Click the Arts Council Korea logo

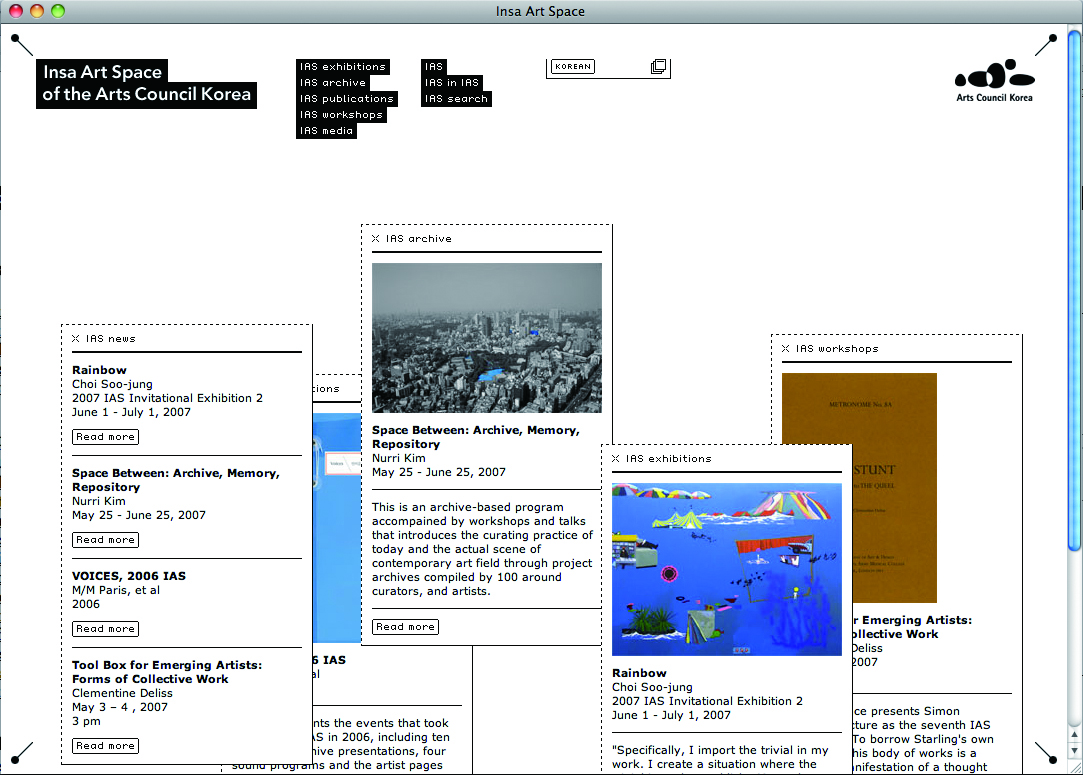(x=994, y=81)
